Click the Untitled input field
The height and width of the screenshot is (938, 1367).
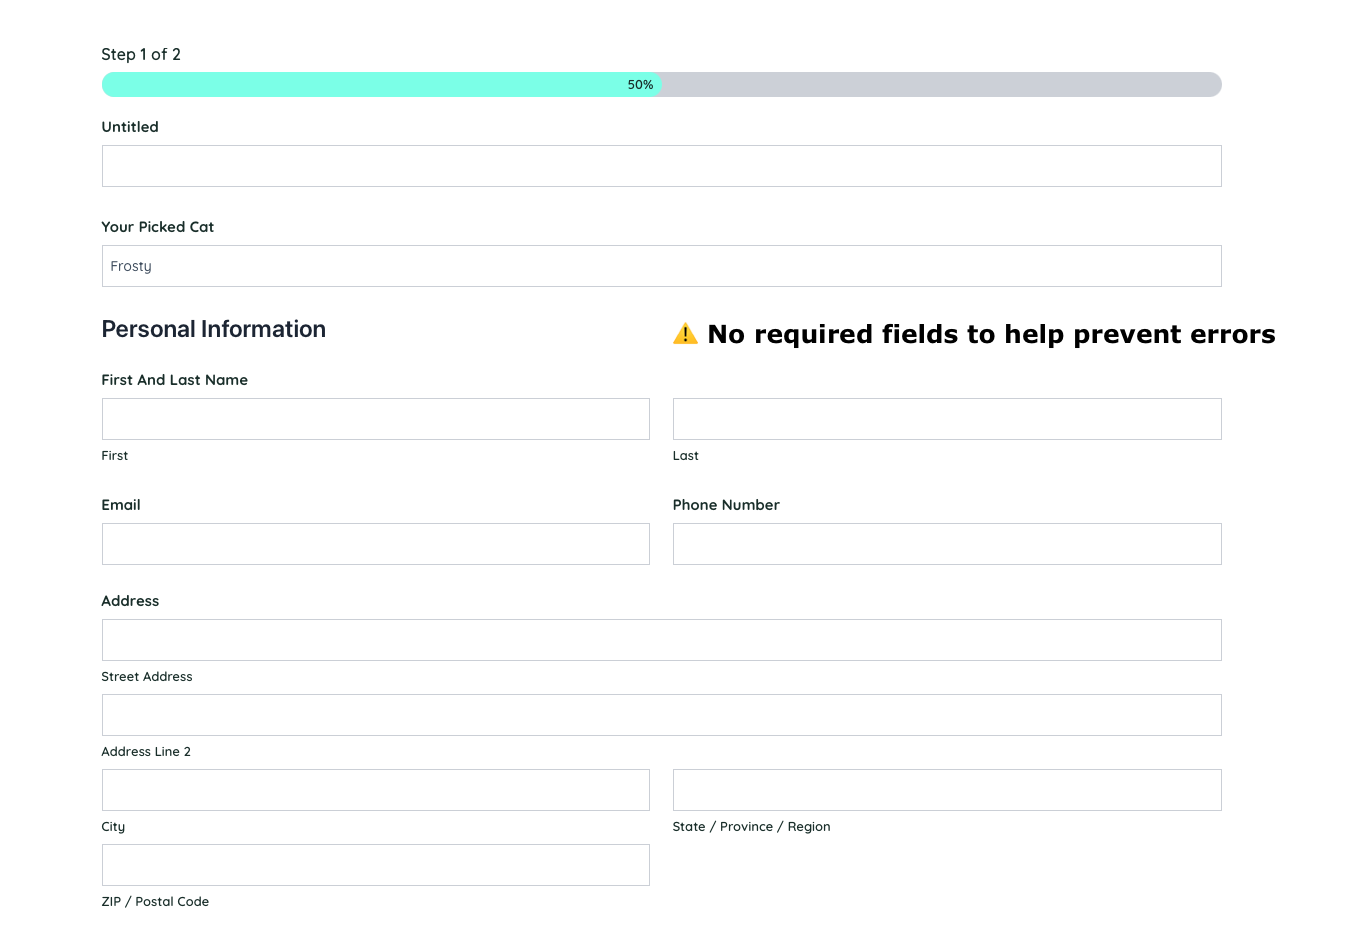coord(661,165)
